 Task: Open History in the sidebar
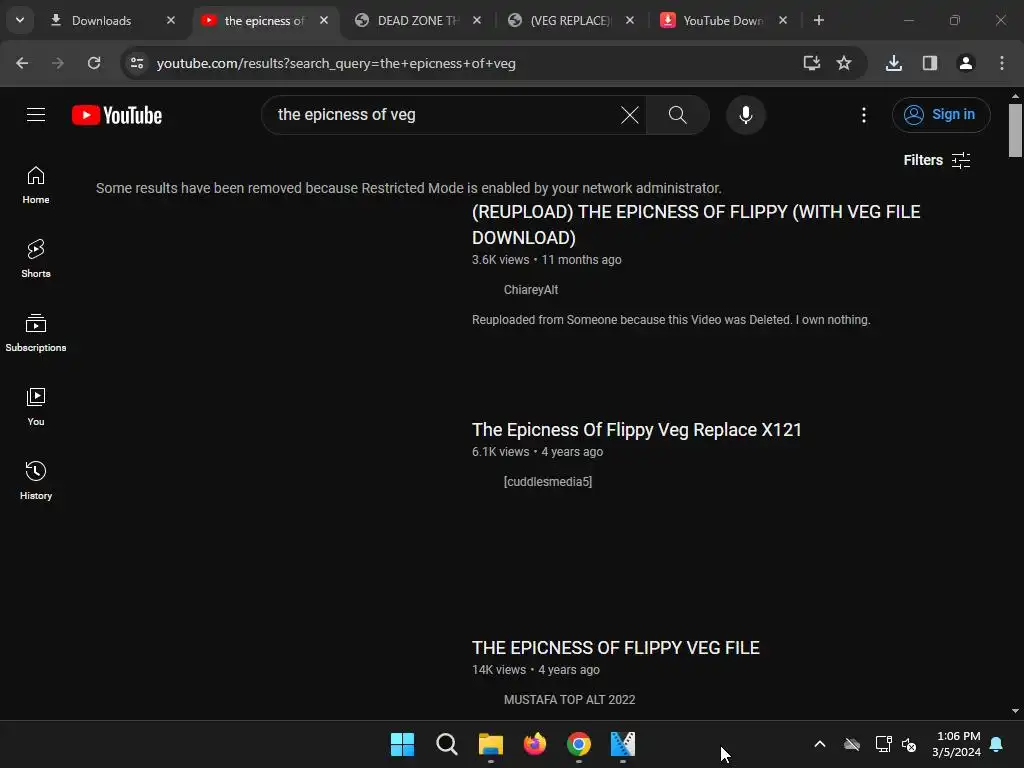[x=36, y=481]
